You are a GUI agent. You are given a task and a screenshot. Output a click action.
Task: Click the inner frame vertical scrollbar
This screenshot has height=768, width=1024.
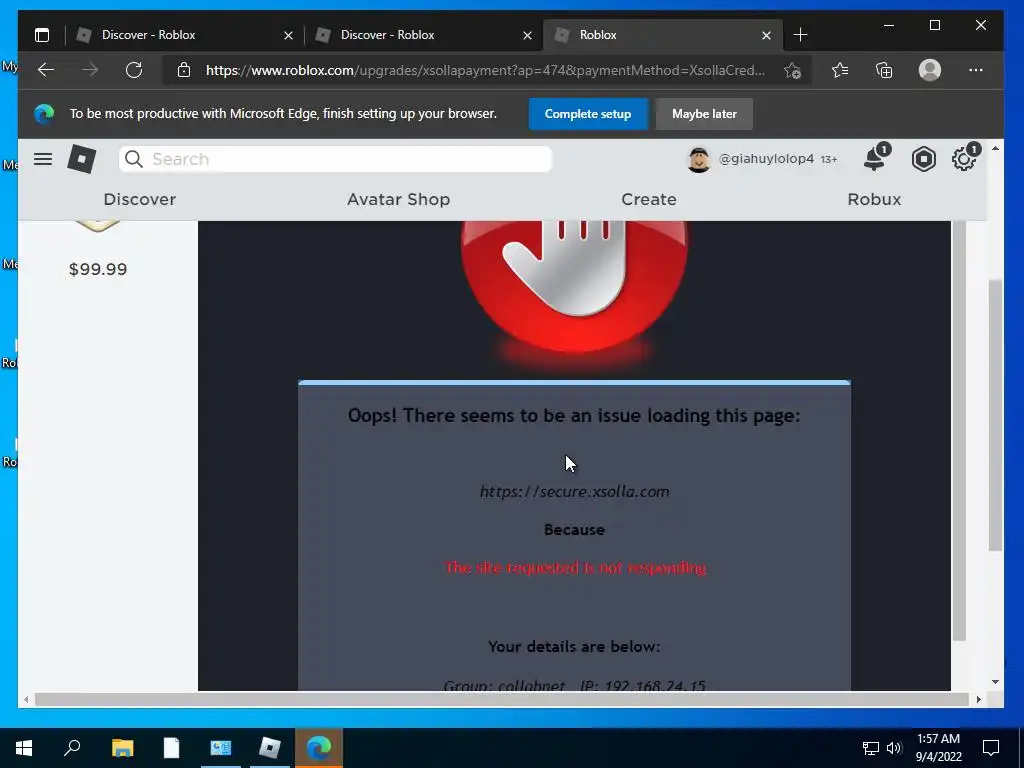958,431
